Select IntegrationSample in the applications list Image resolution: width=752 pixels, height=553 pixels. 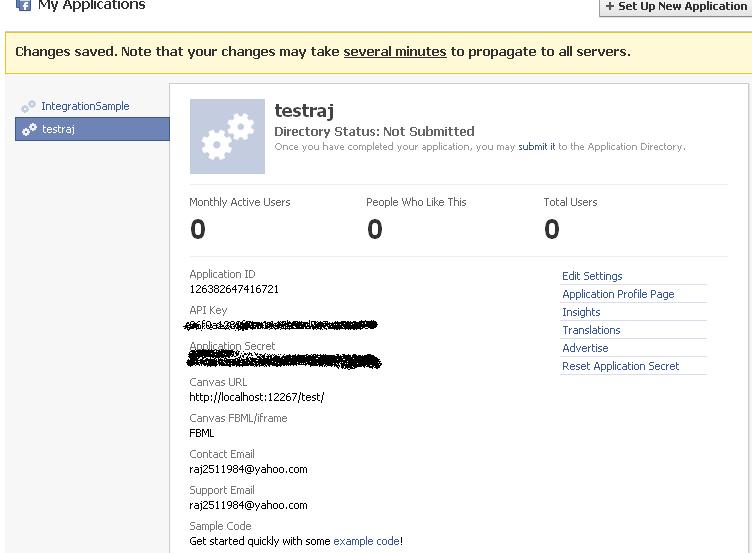pyautogui.click(x=85, y=106)
